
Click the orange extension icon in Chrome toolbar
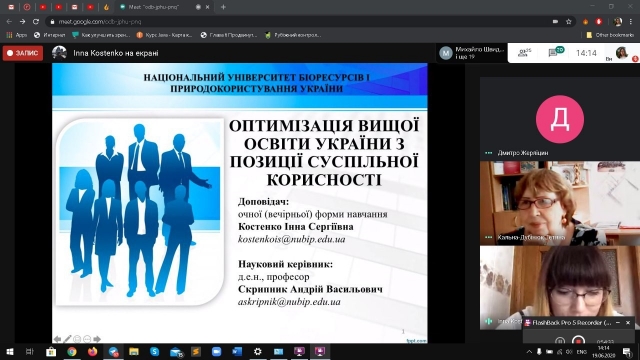(x=585, y=22)
